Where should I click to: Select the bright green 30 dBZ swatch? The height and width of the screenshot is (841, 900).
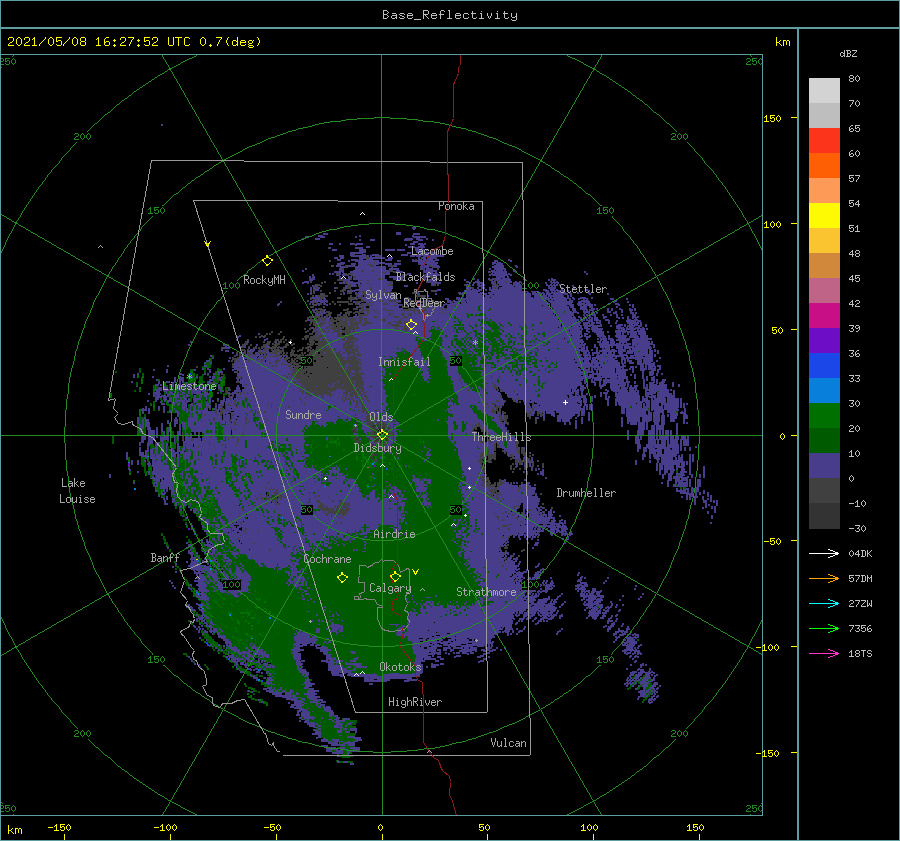824,415
